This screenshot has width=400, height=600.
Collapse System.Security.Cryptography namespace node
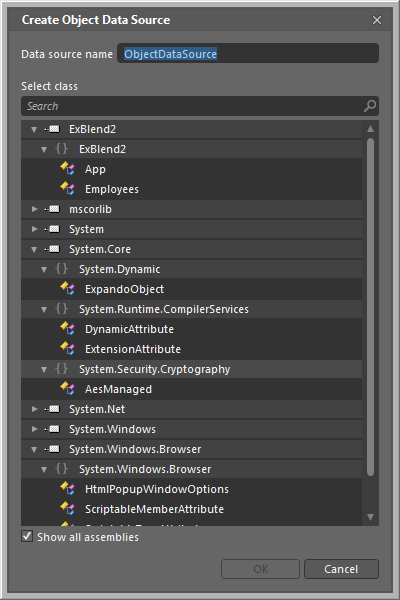[44, 370]
